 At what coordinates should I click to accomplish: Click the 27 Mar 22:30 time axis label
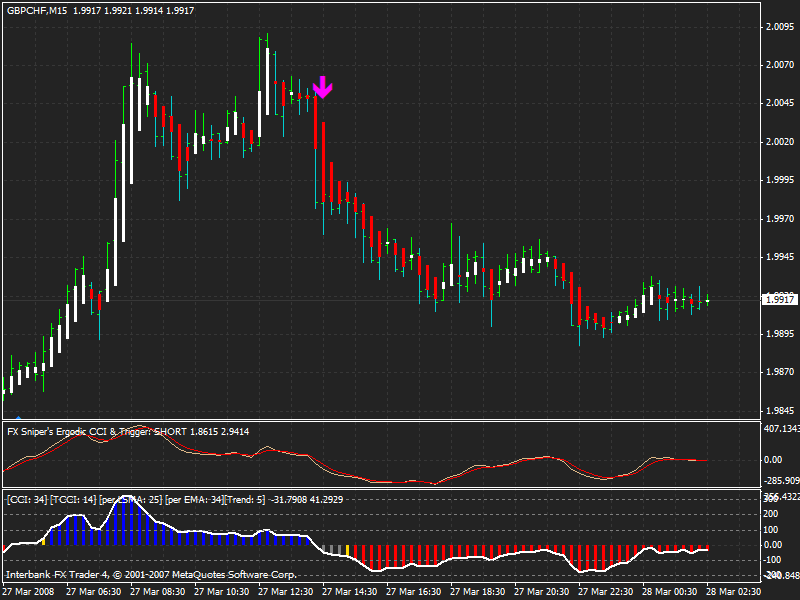point(606,592)
